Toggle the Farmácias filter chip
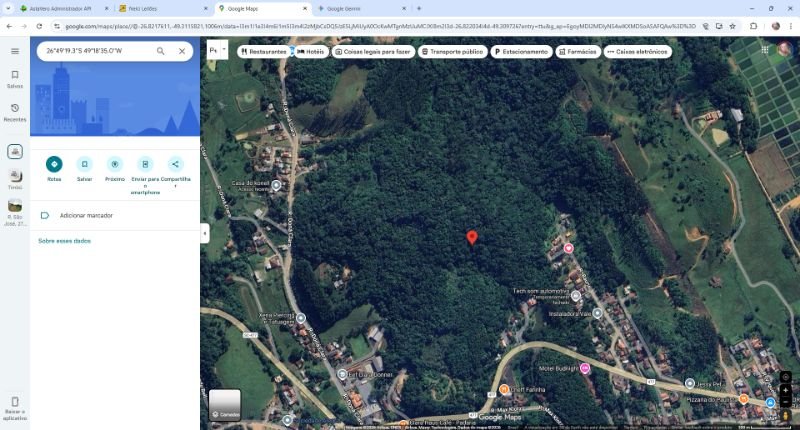Screen dimensions: 800x430 pyautogui.click(x=578, y=51)
